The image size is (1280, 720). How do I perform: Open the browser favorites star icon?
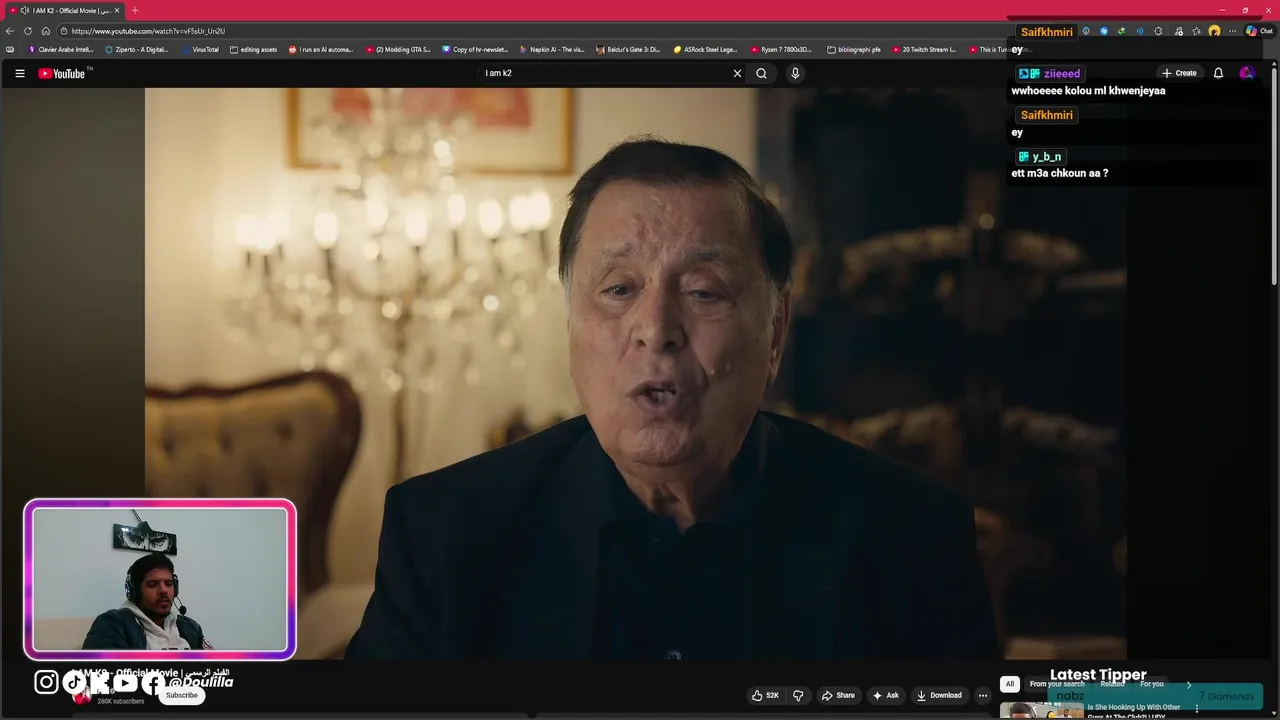point(1196,31)
